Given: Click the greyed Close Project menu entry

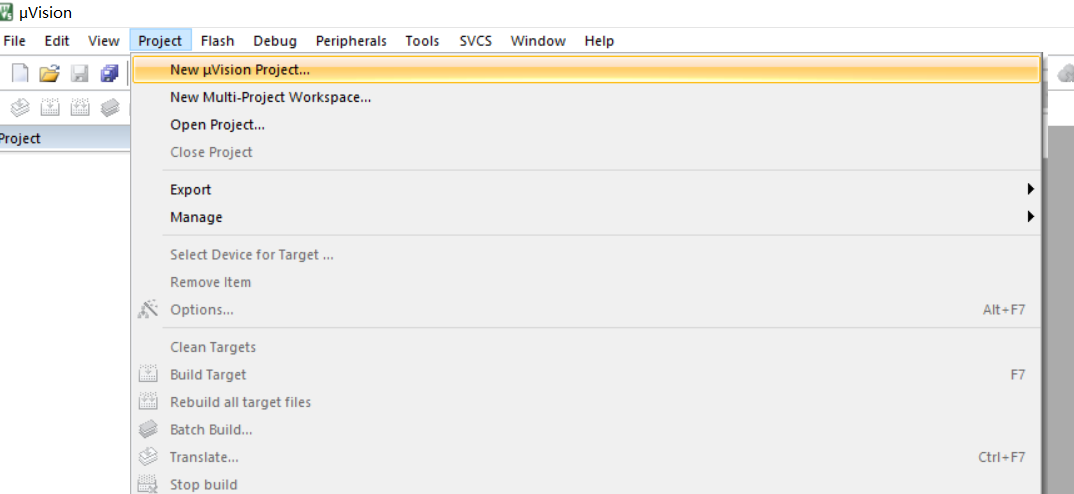Looking at the screenshot, I should tap(586, 152).
